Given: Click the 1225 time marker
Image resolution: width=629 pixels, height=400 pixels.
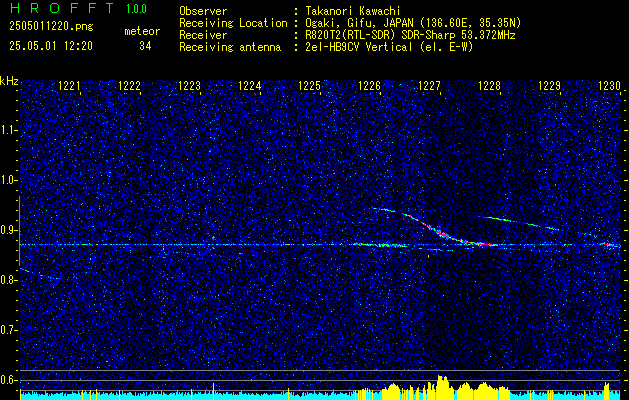Looking at the screenshot, I should click(310, 86).
